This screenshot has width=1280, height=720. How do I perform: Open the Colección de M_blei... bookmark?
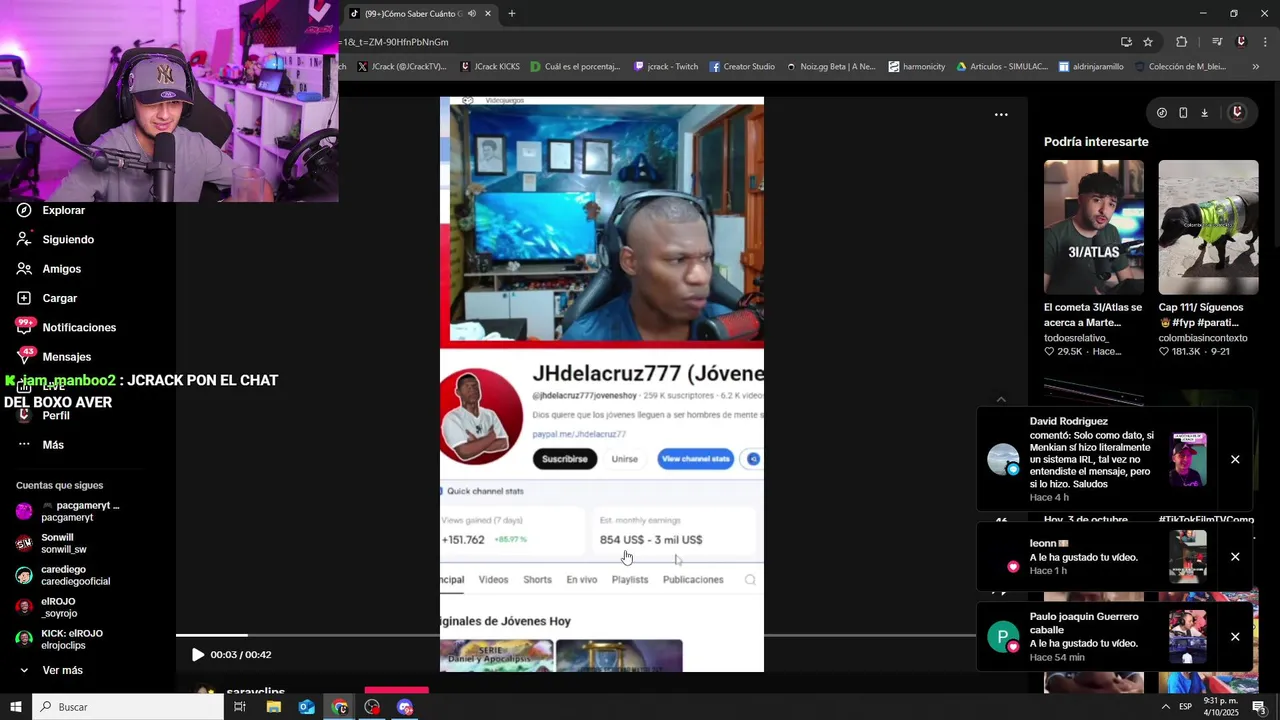coord(1180,67)
